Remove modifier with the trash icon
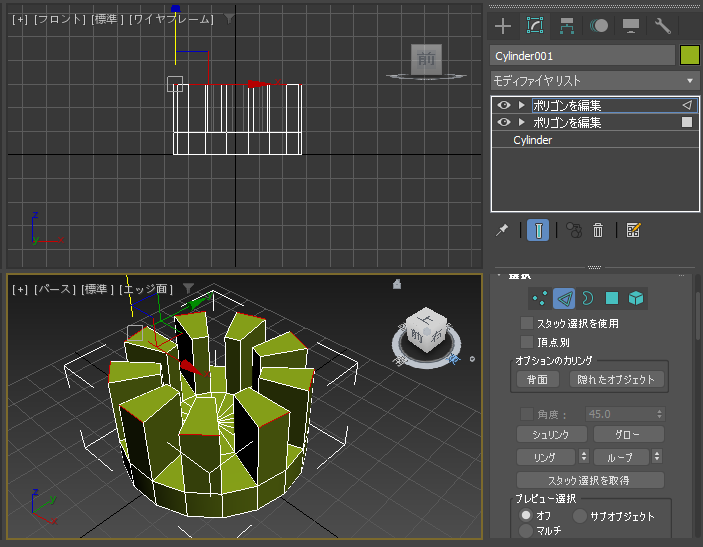The width and height of the screenshot is (703, 547). click(598, 230)
